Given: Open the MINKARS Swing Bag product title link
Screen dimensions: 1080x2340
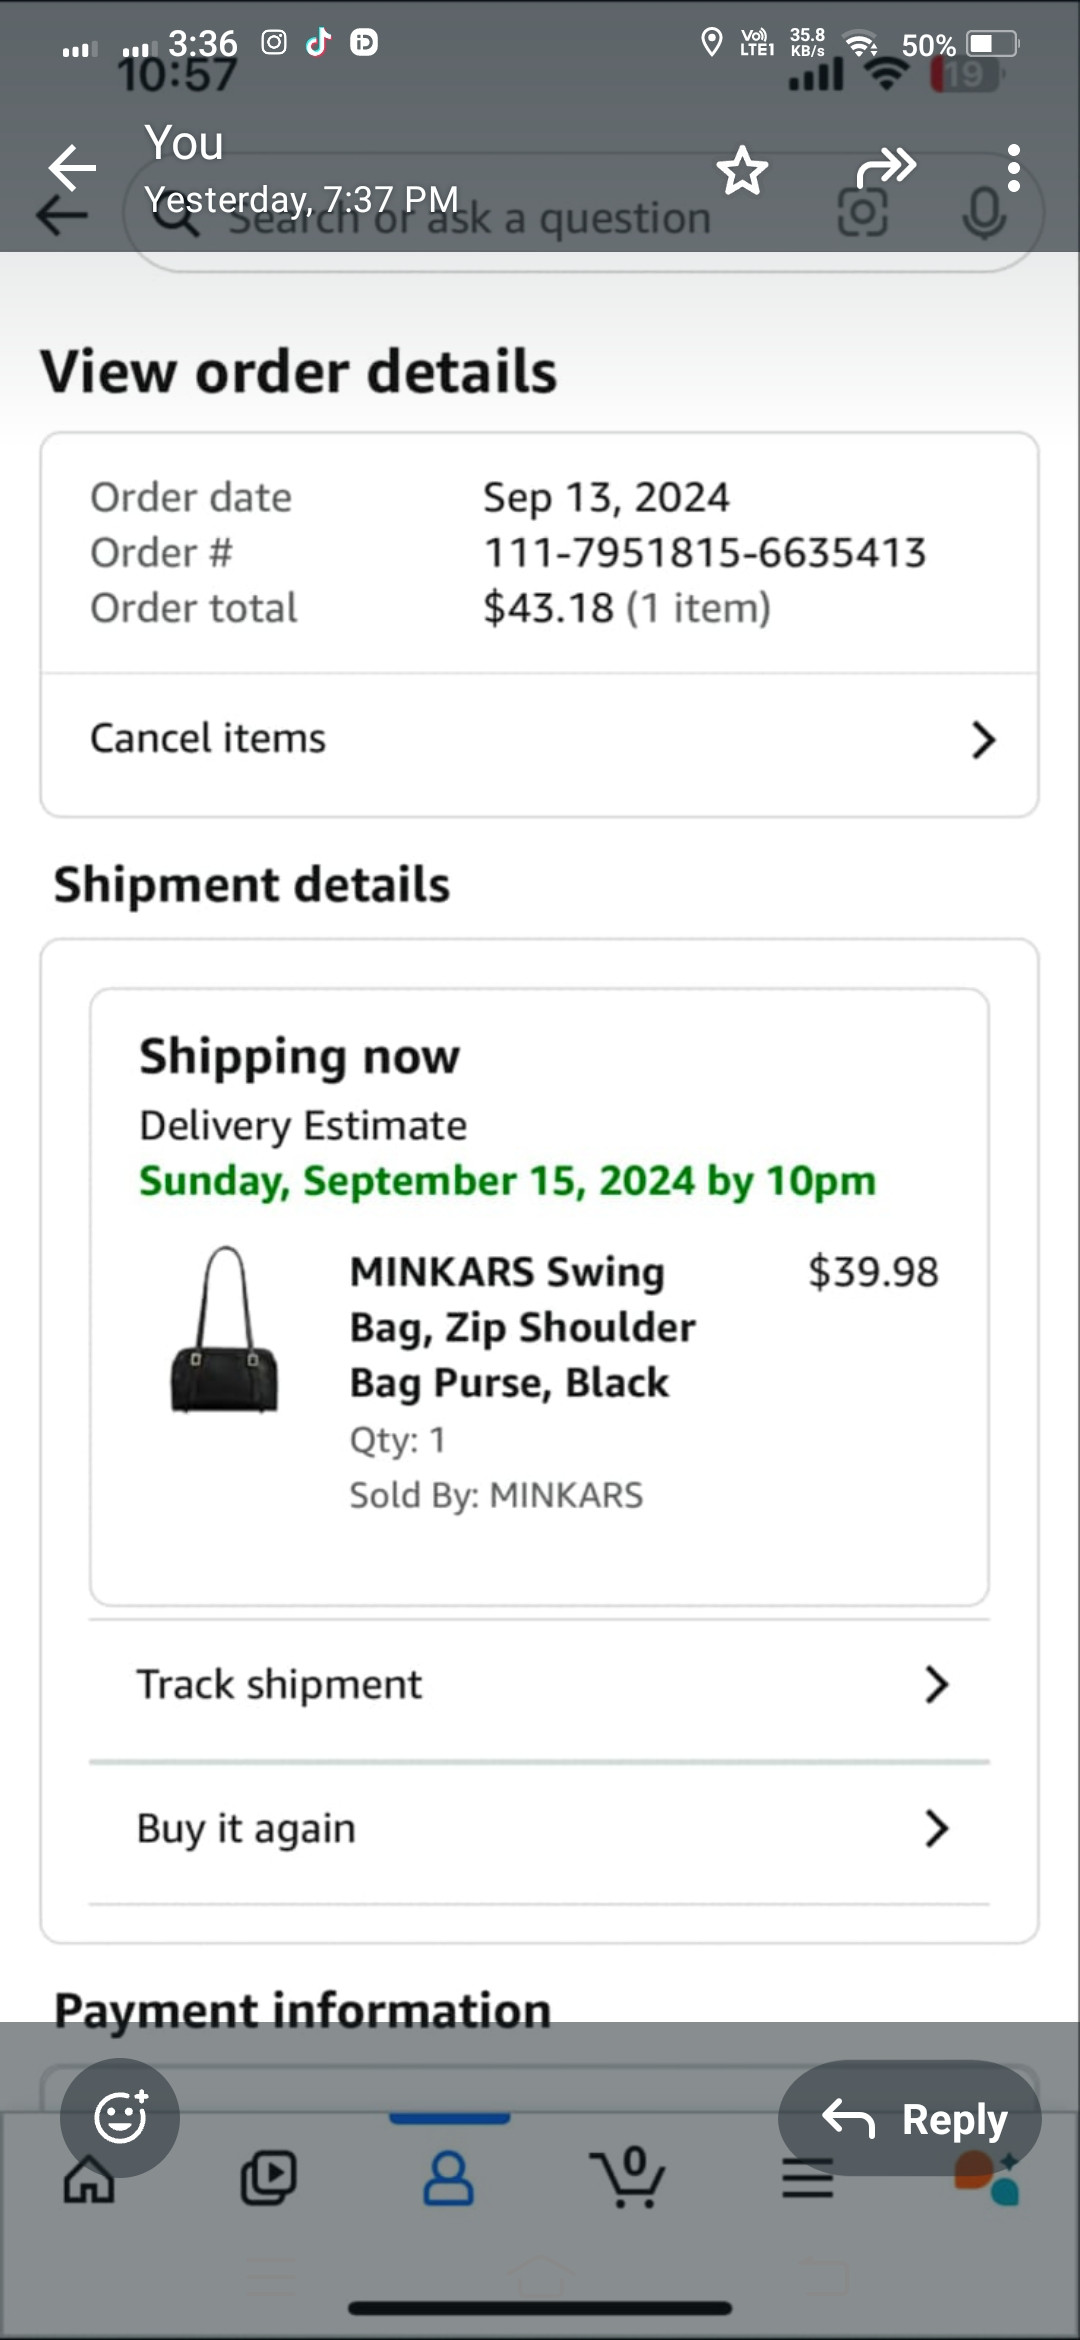Looking at the screenshot, I should (523, 1327).
